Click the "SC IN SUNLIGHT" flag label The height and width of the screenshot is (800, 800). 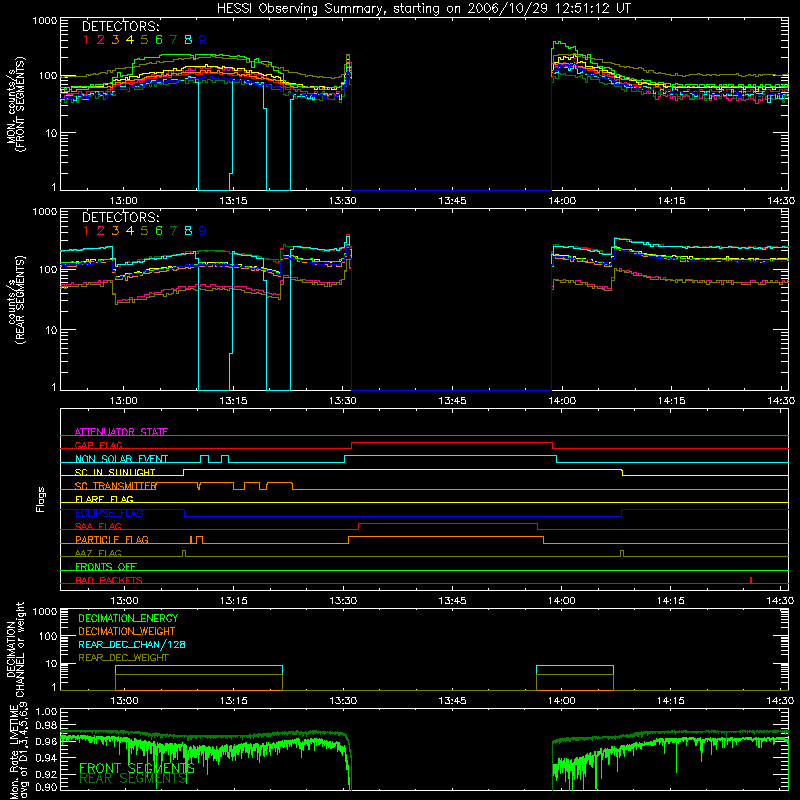(115, 472)
